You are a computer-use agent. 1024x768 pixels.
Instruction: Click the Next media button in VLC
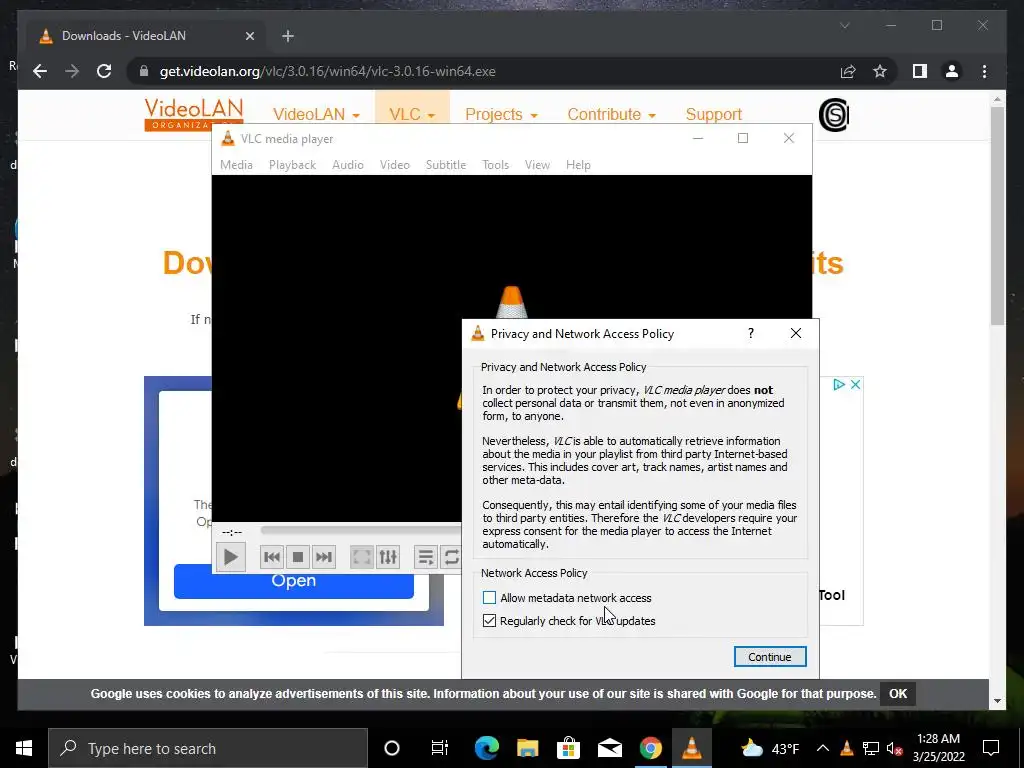pos(324,557)
